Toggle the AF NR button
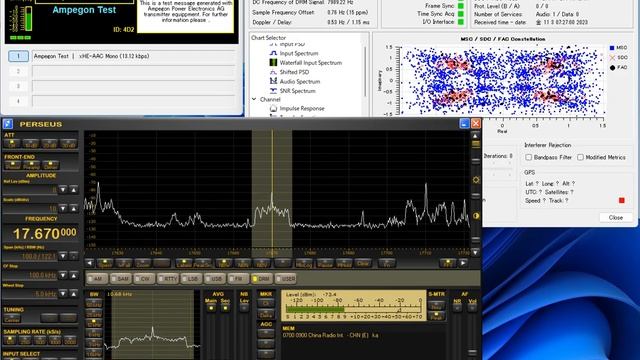The image size is (640, 360). tap(457, 307)
